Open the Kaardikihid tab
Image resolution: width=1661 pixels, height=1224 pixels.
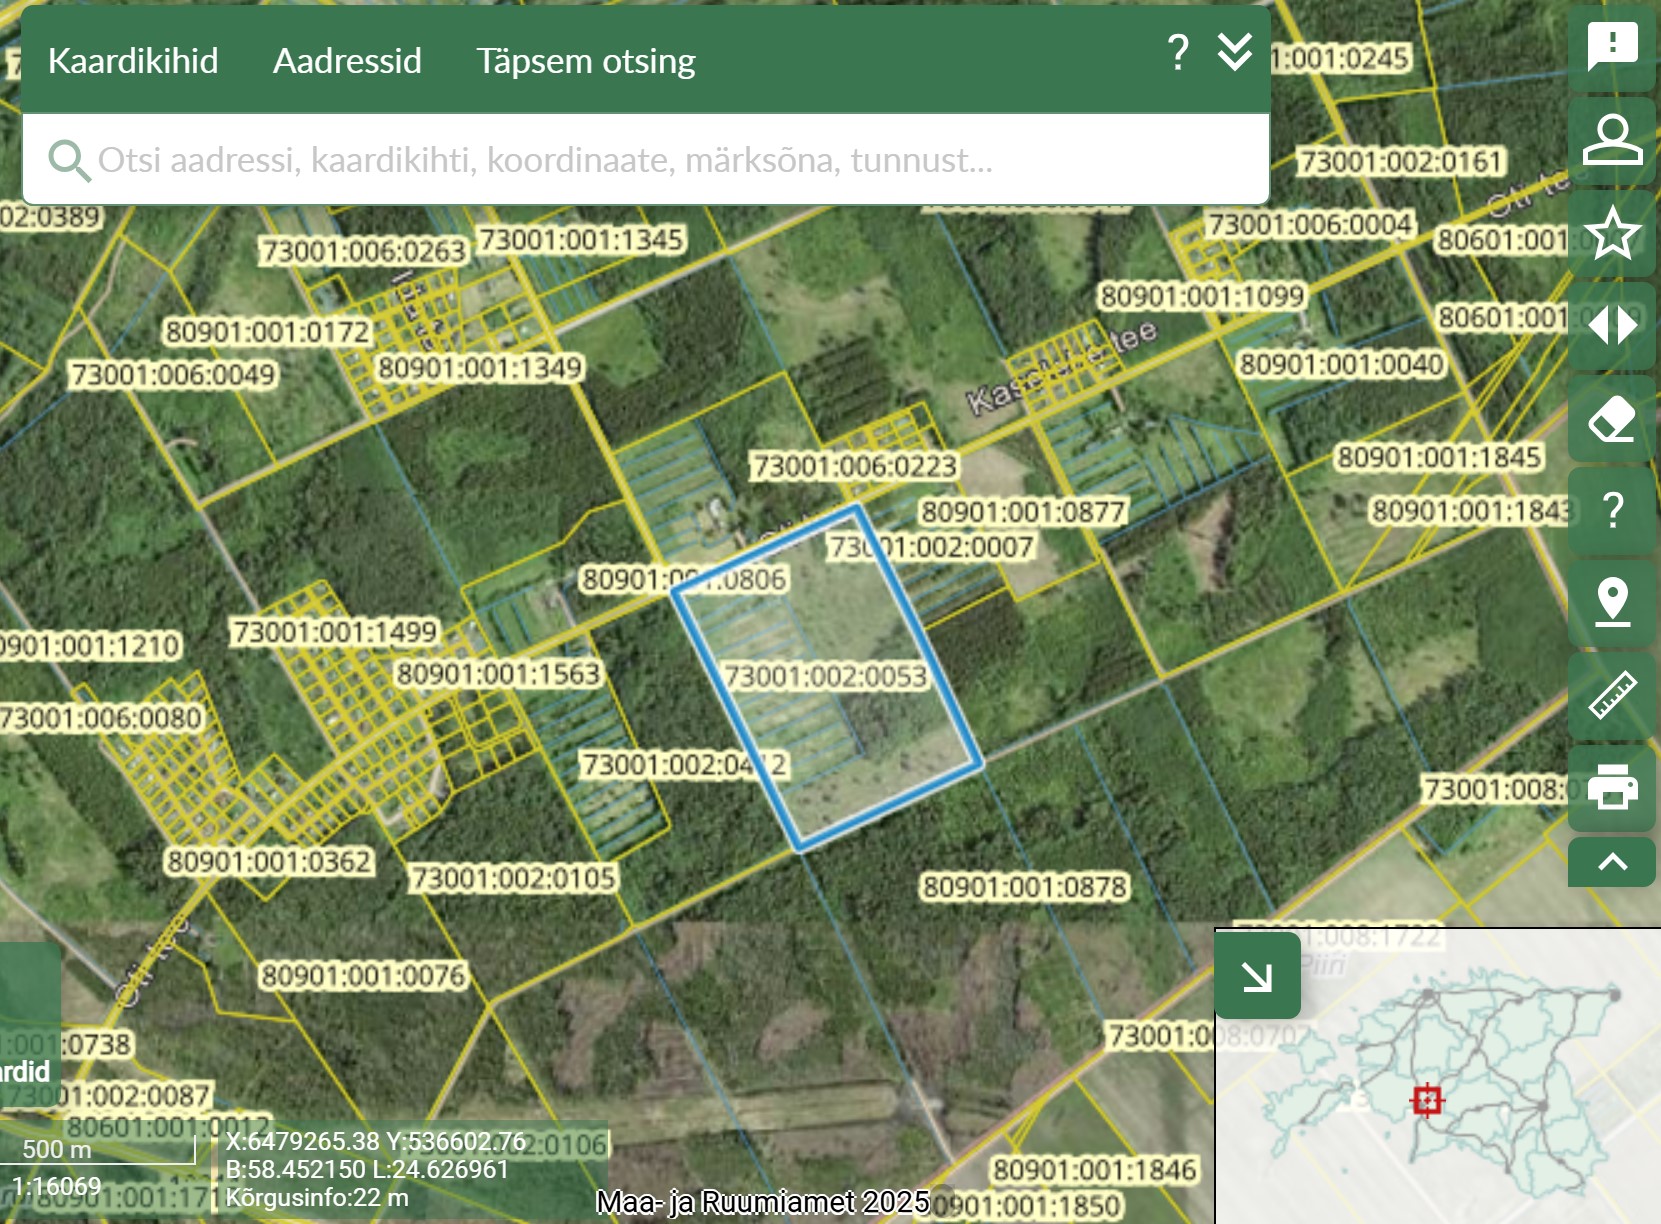pyautogui.click(x=133, y=61)
